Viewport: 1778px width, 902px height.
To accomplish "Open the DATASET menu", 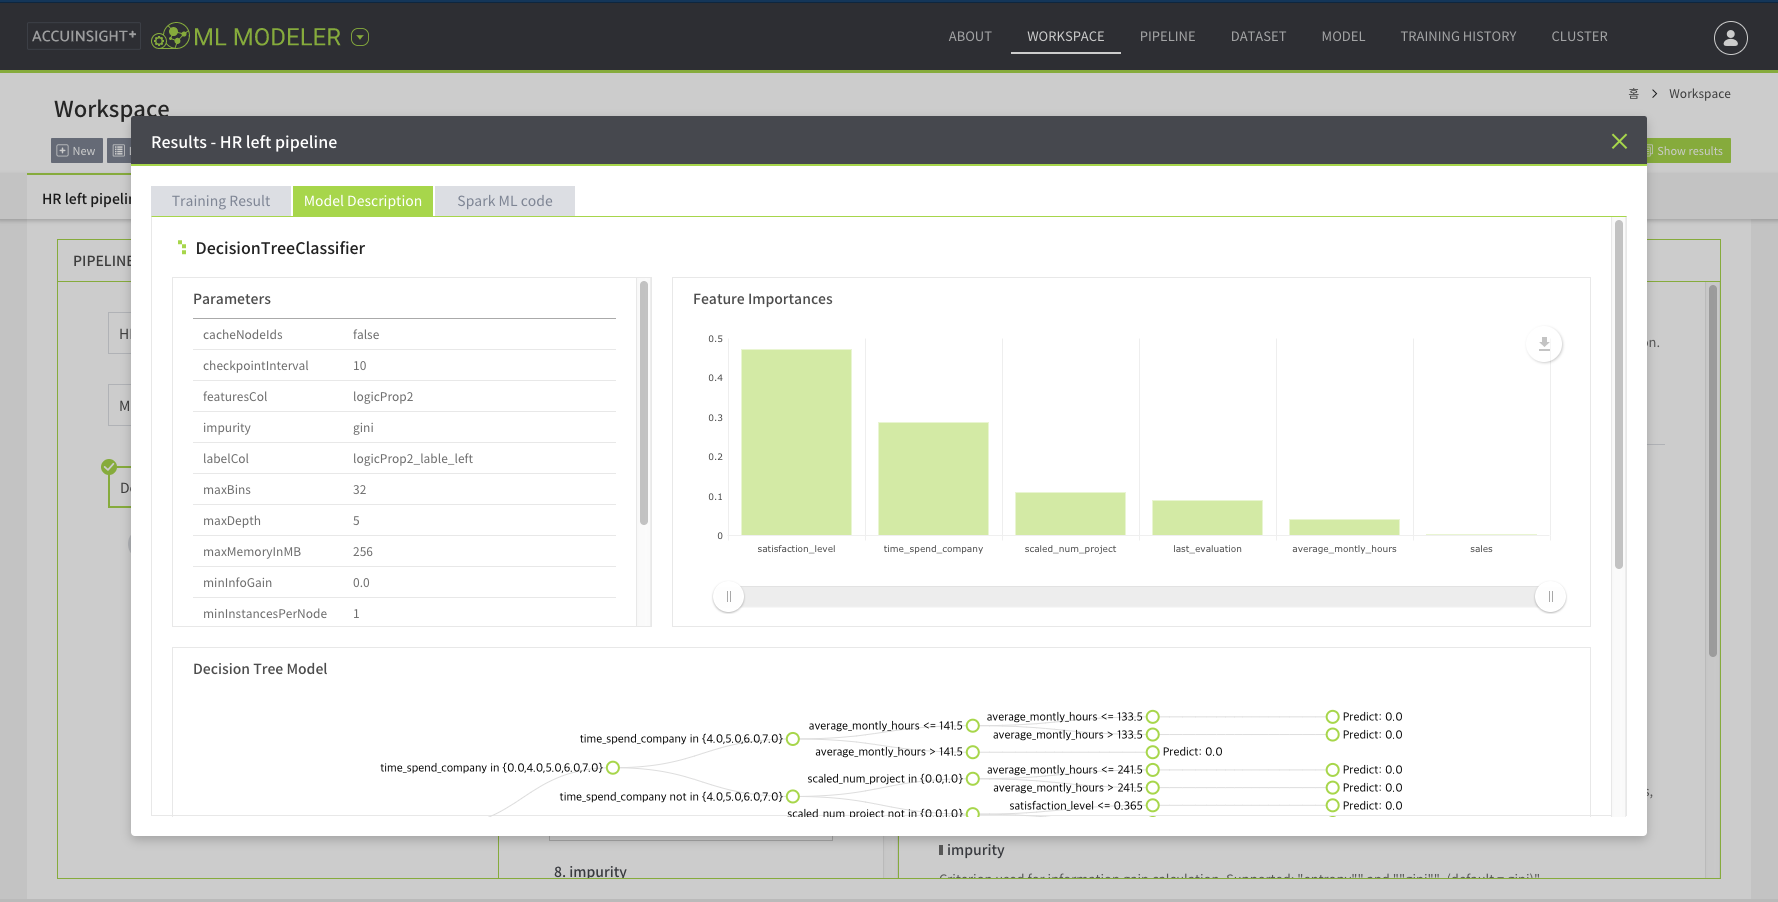I will coord(1258,36).
